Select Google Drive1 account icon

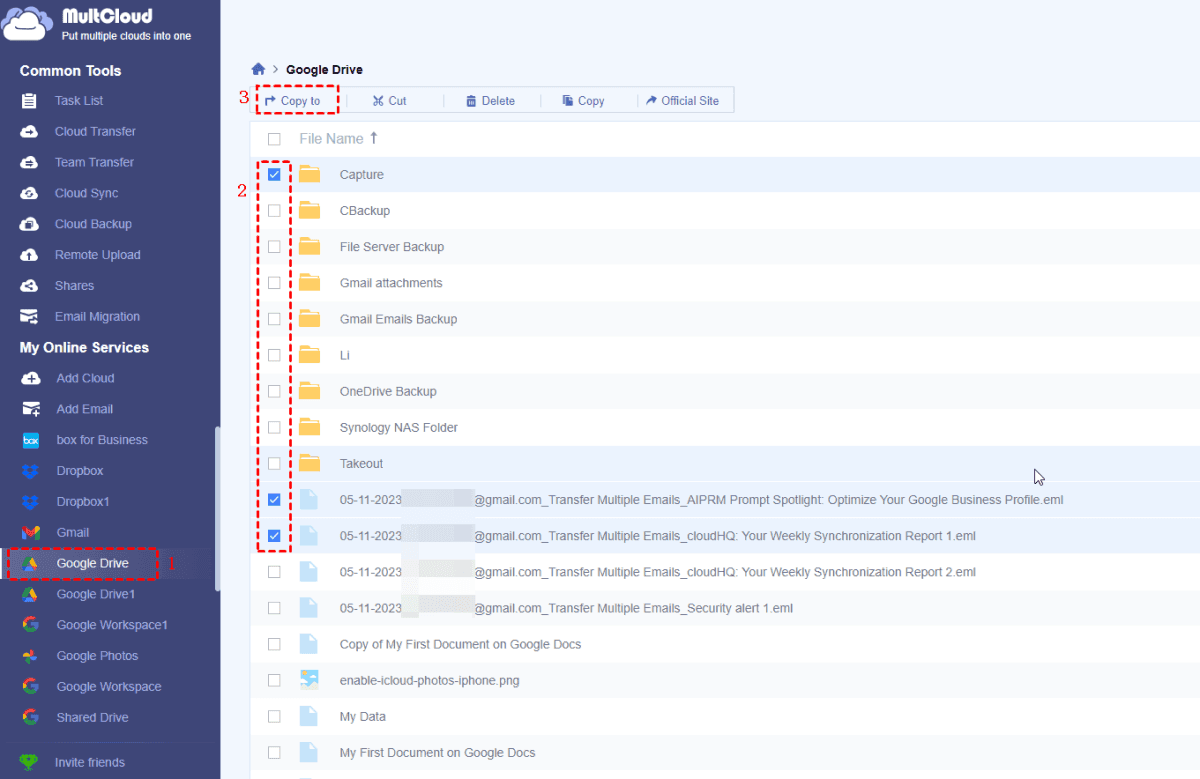(31, 594)
